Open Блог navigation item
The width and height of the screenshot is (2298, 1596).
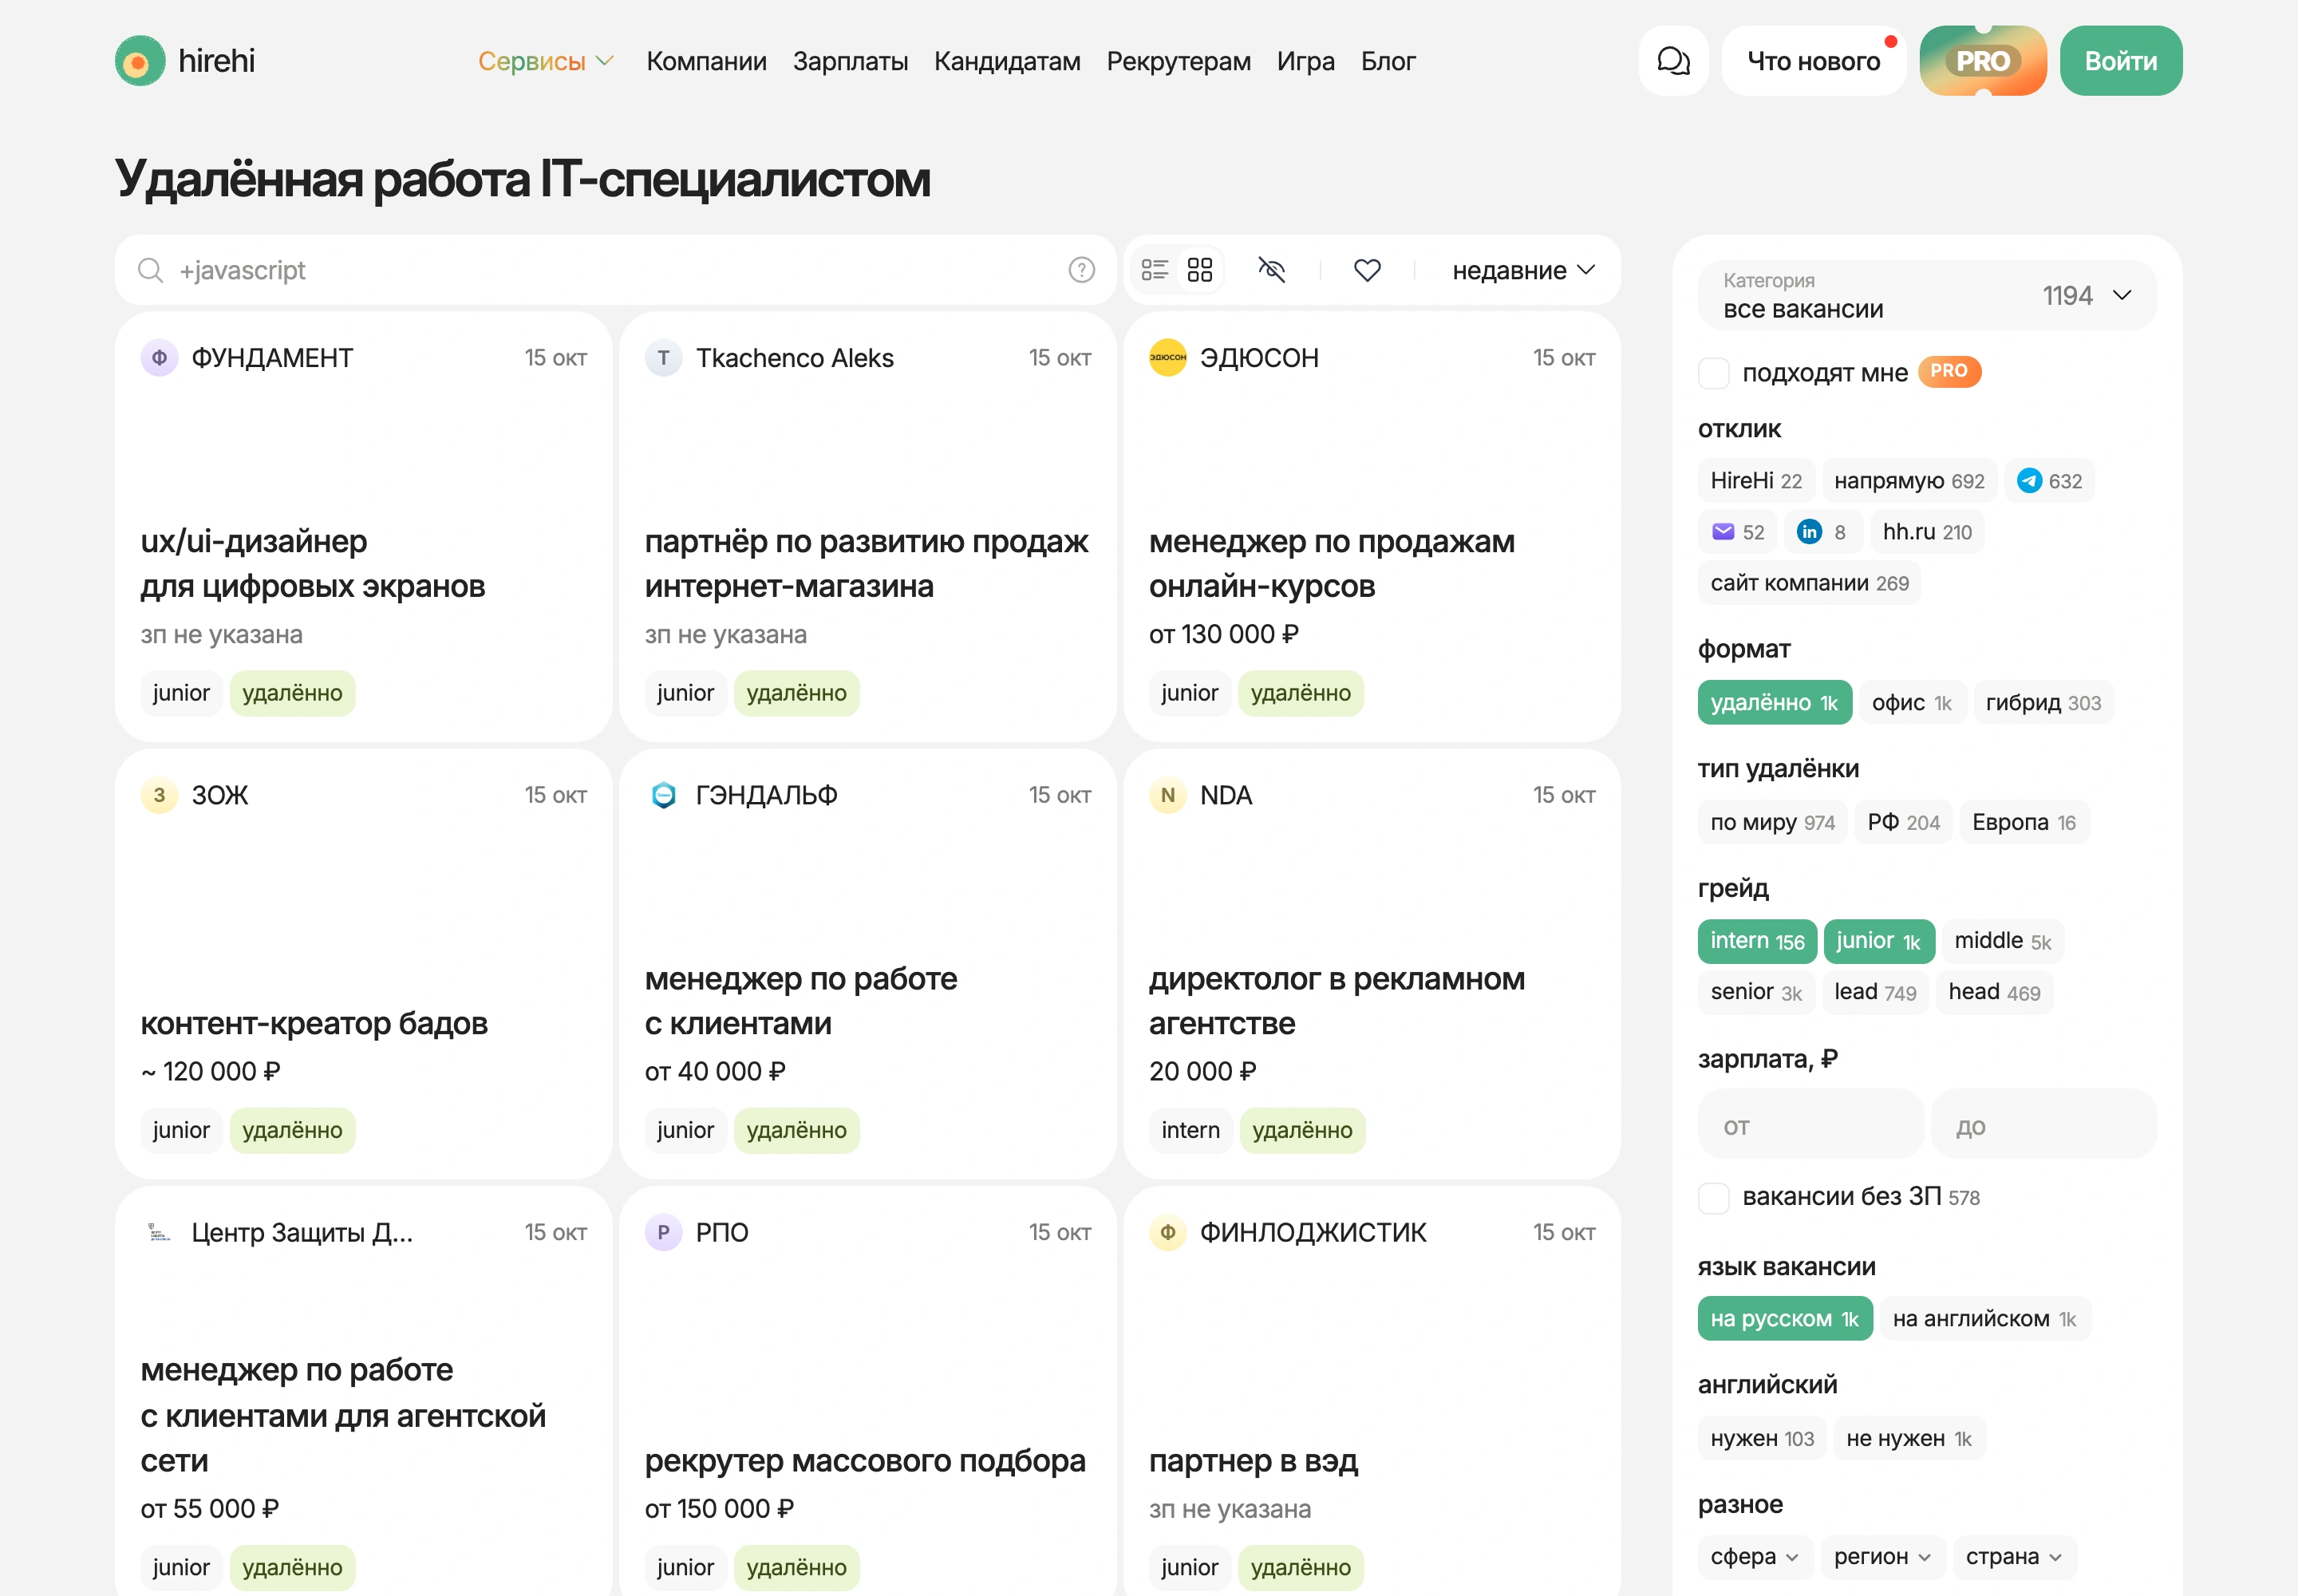(x=1388, y=61)
